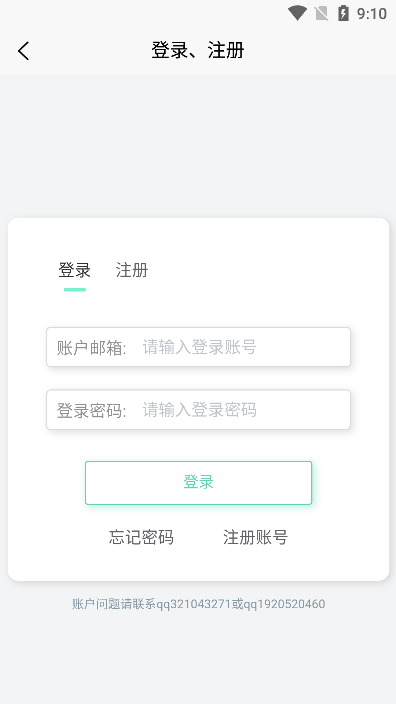Click the 账户邮箱 label
This screenshot has height=704, width=396.
coord(91,348)
